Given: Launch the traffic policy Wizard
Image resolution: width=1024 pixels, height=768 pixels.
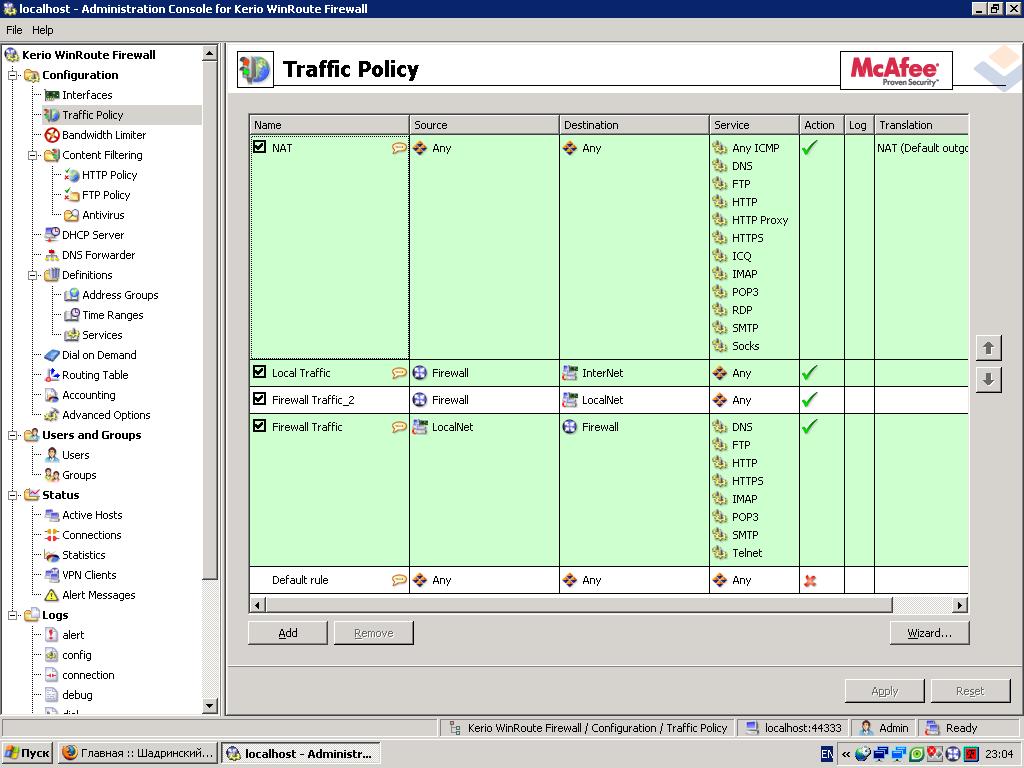Looking at the screenshot, I should (929, 633).
